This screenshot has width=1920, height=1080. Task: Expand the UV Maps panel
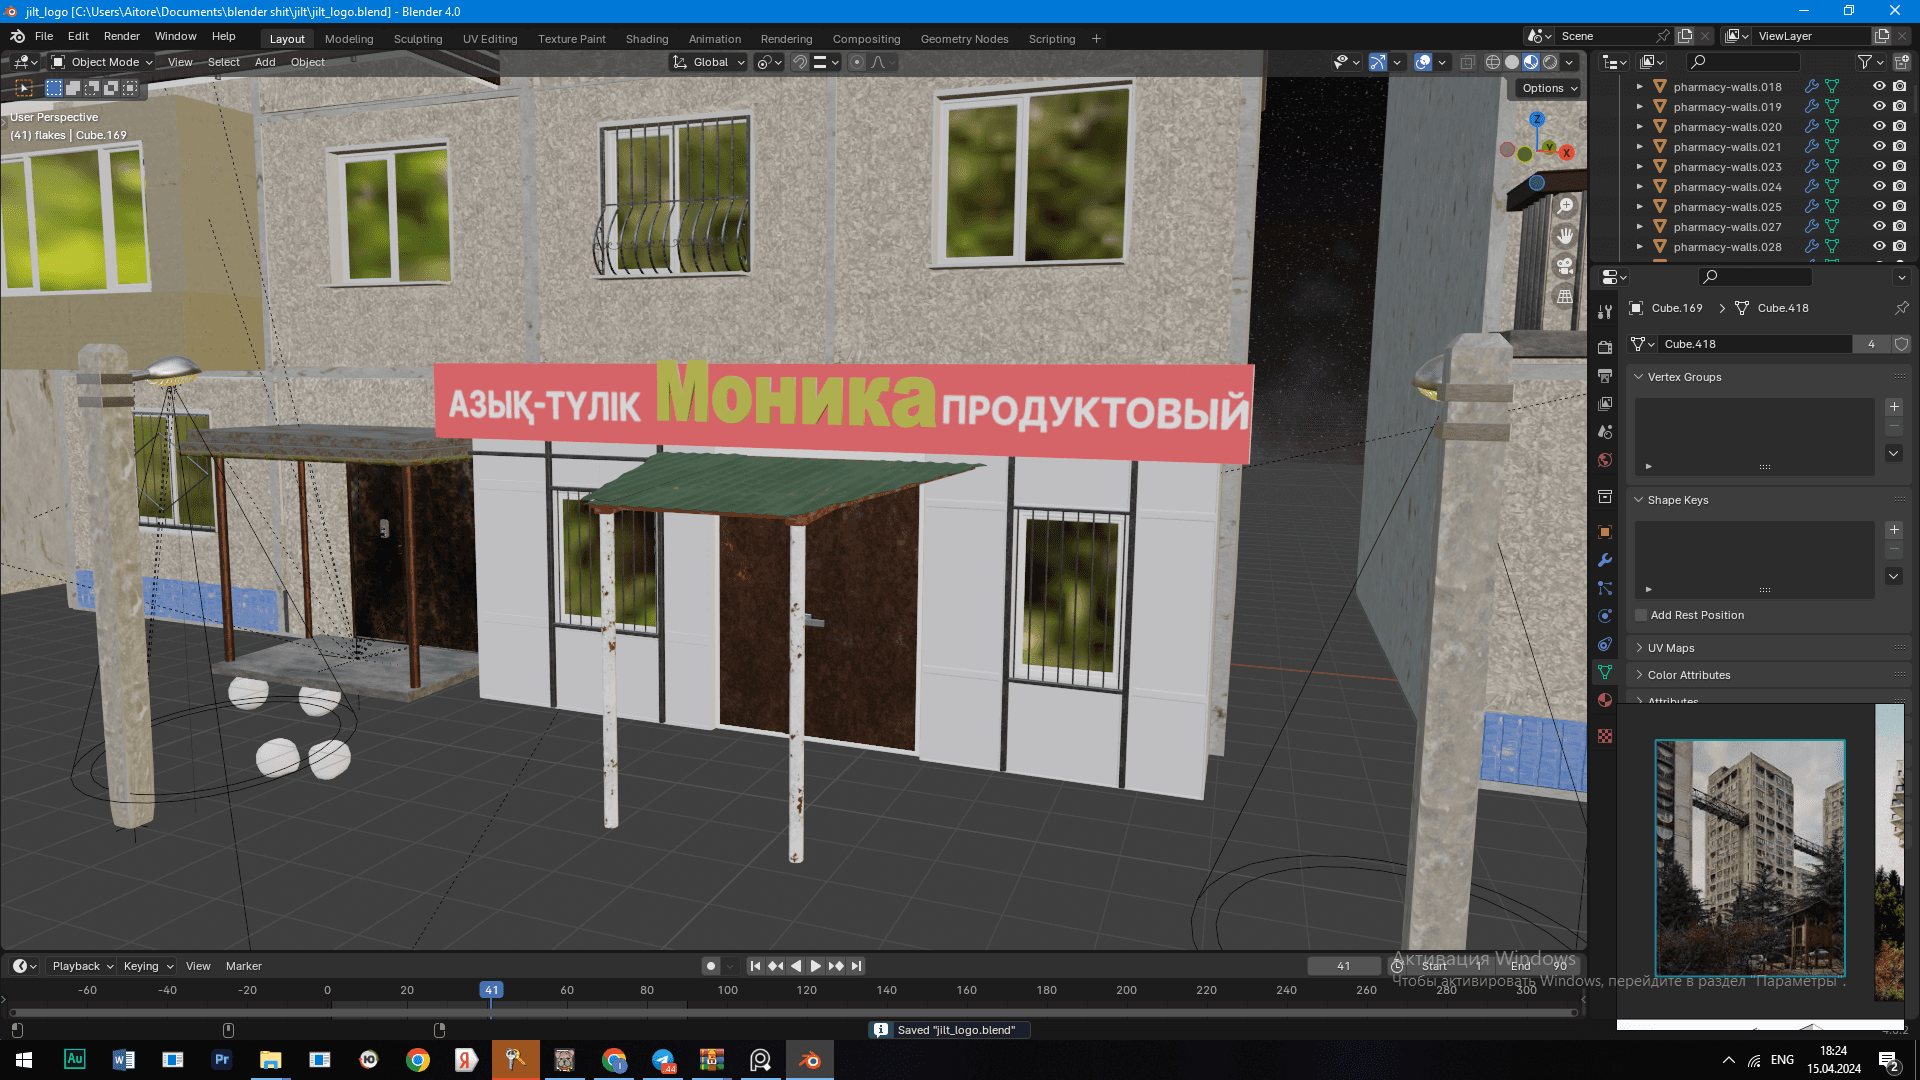pos(1639,648)
